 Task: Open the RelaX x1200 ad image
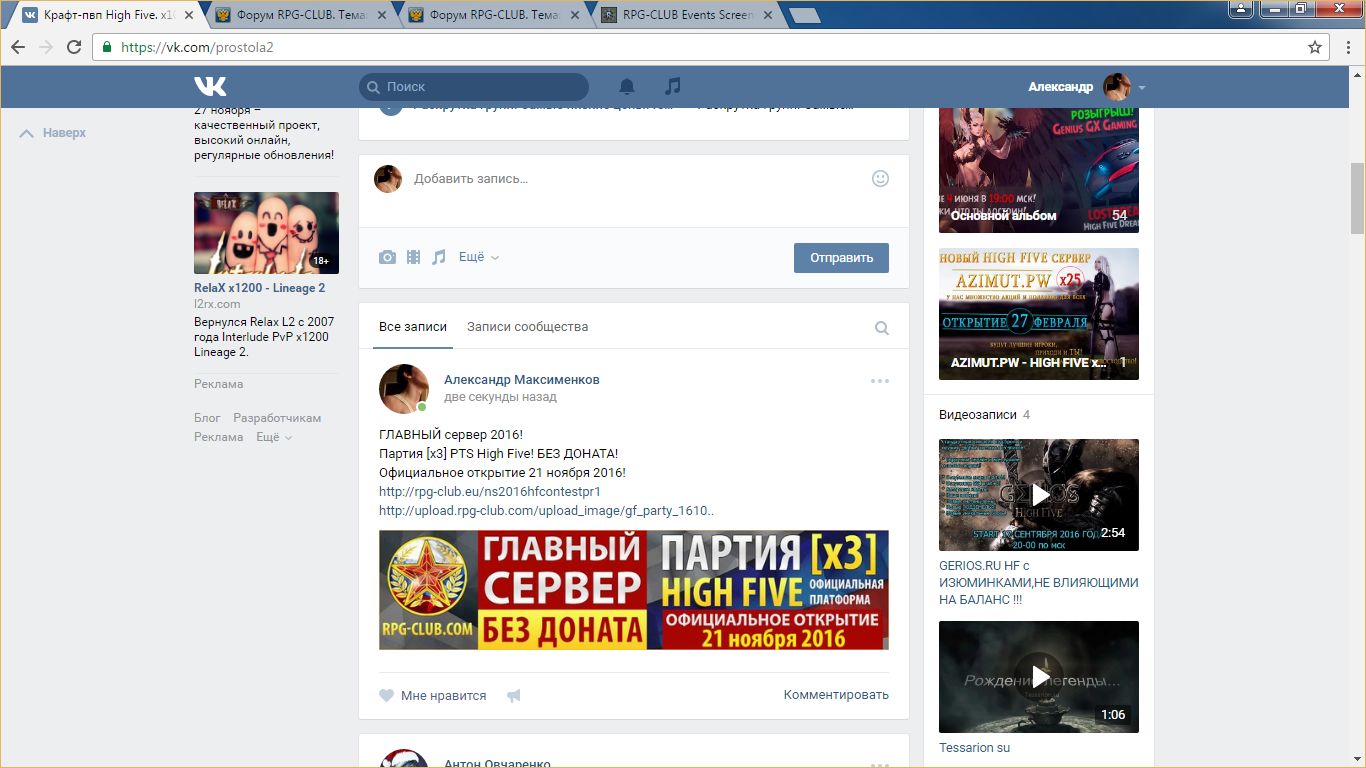pyautogui.click(x=266, y=233)
